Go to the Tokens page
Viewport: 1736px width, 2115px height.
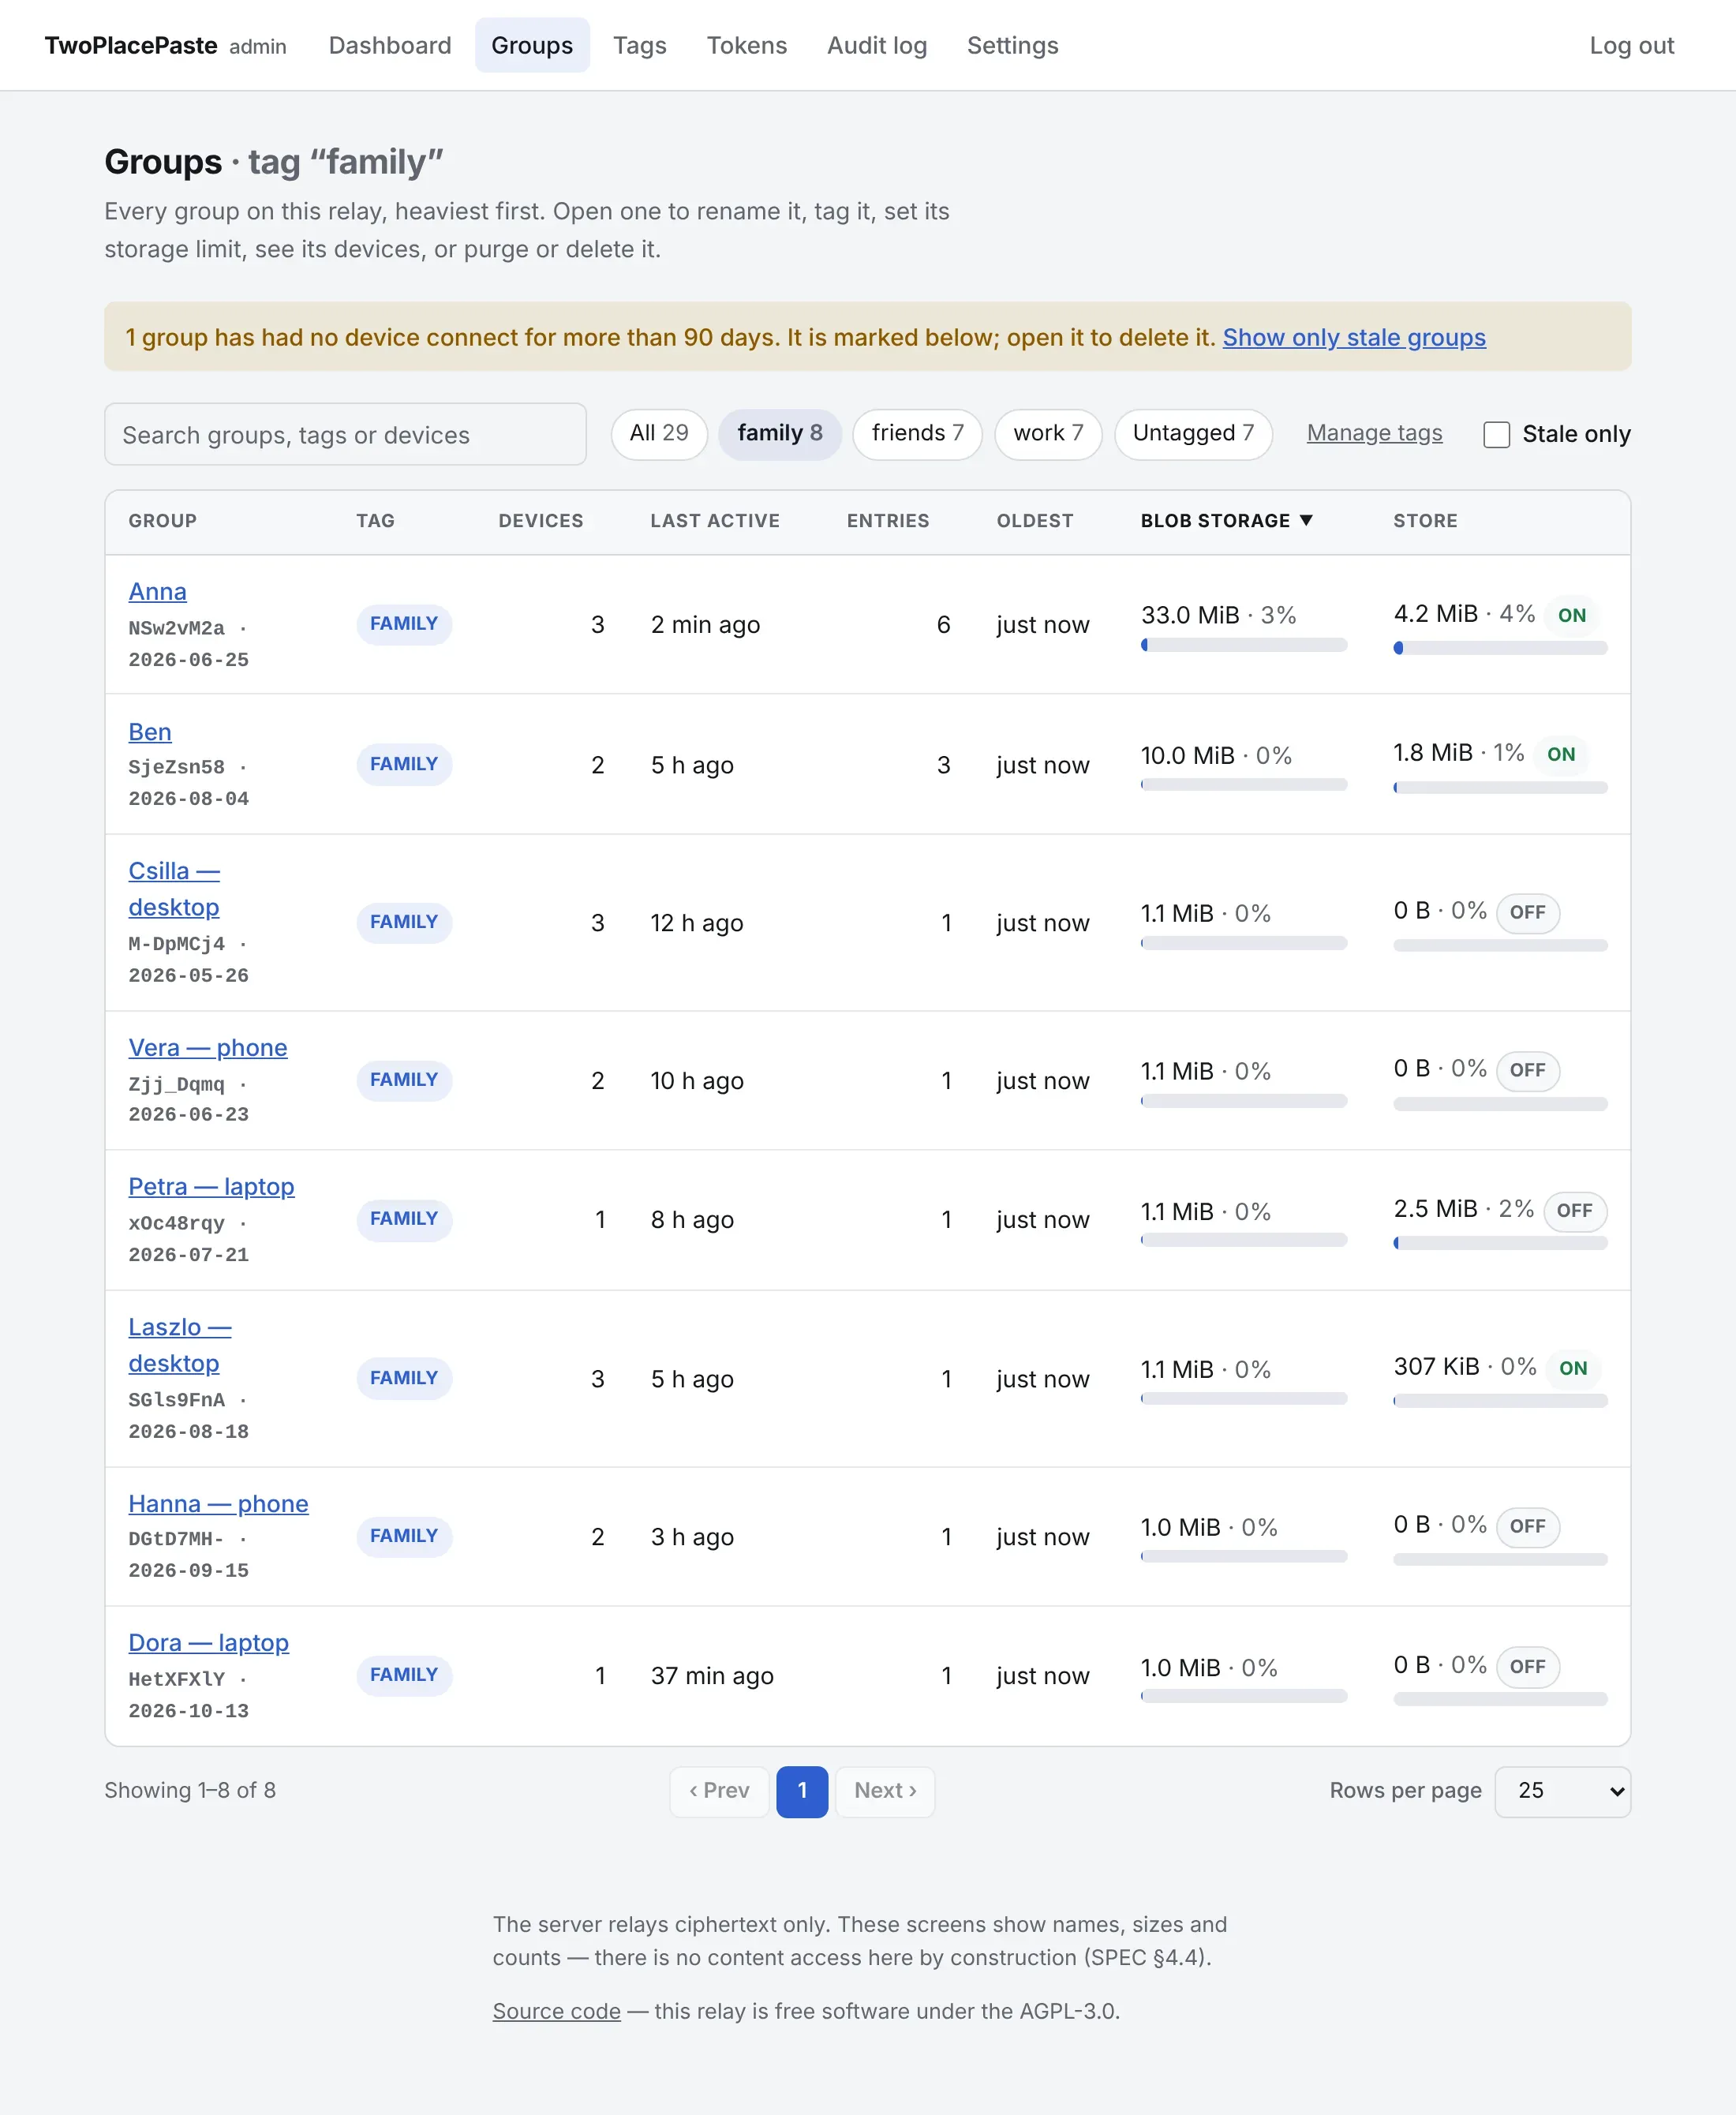click(746, 45)
